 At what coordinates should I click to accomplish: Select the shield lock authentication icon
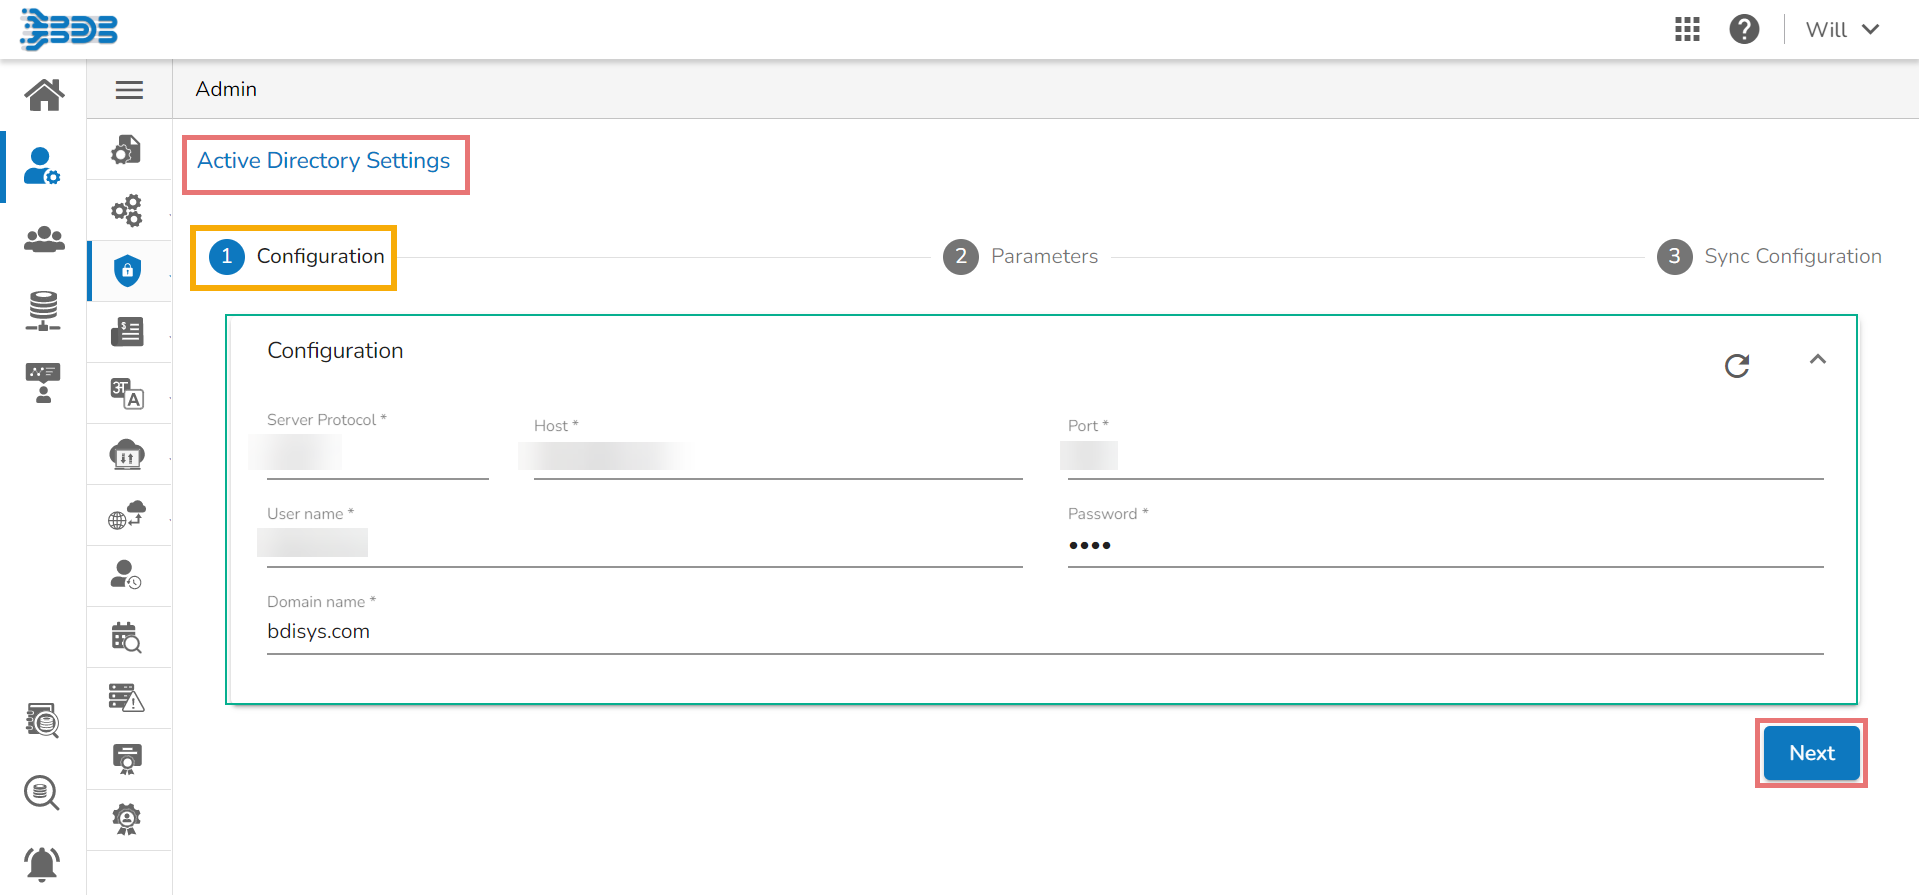[x=127, y=271]
